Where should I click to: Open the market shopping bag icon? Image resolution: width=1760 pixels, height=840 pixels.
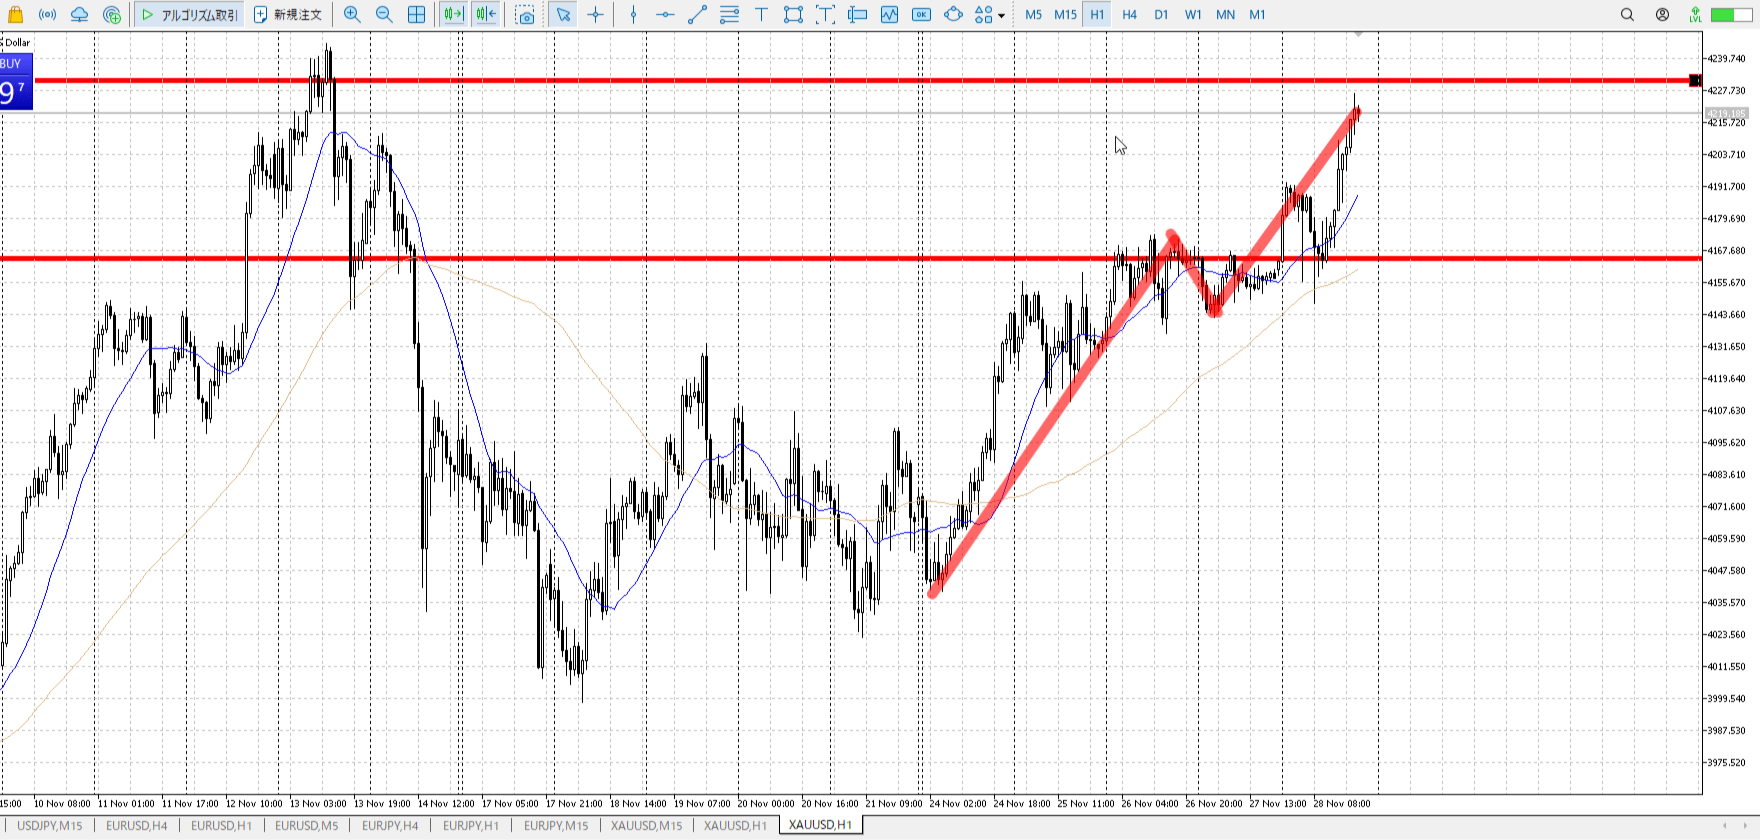[x=16, y=15]
